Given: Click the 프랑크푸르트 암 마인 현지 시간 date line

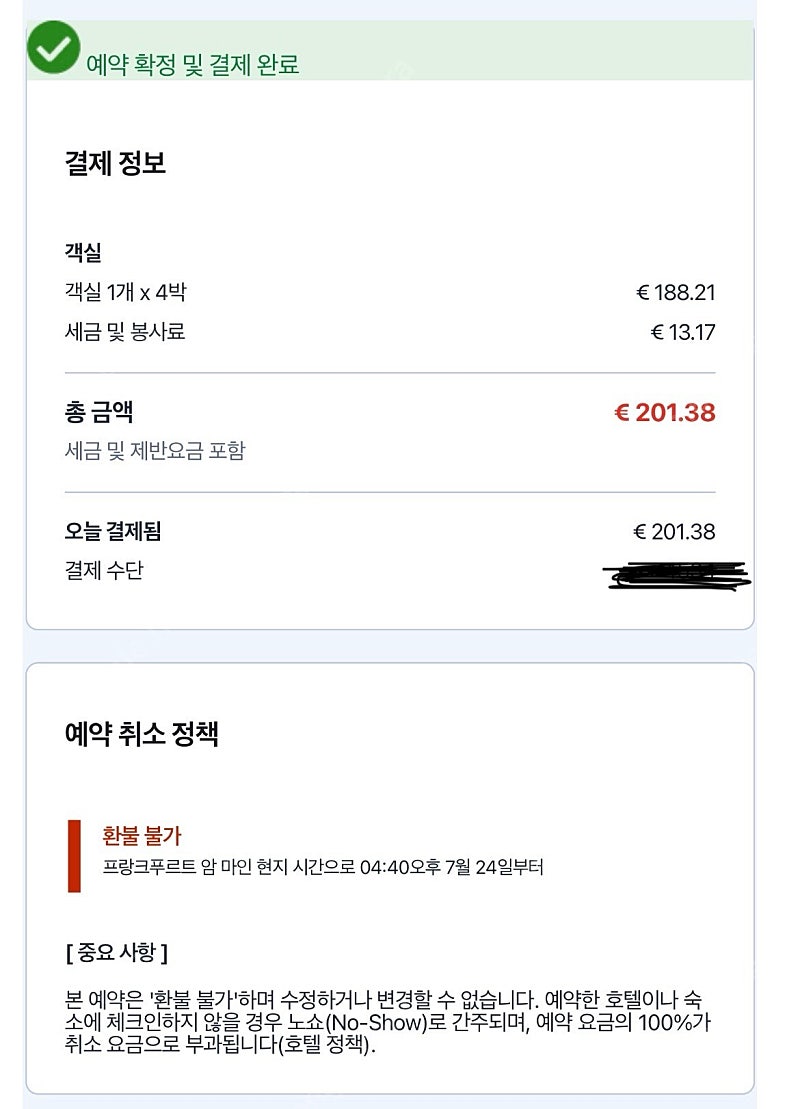Looking at the screenshot, I should 323,867.
